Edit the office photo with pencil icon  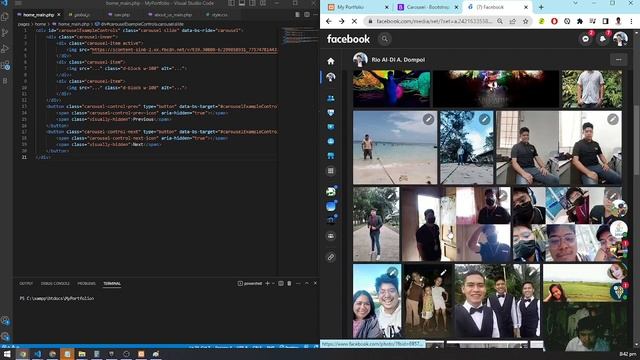613,119
